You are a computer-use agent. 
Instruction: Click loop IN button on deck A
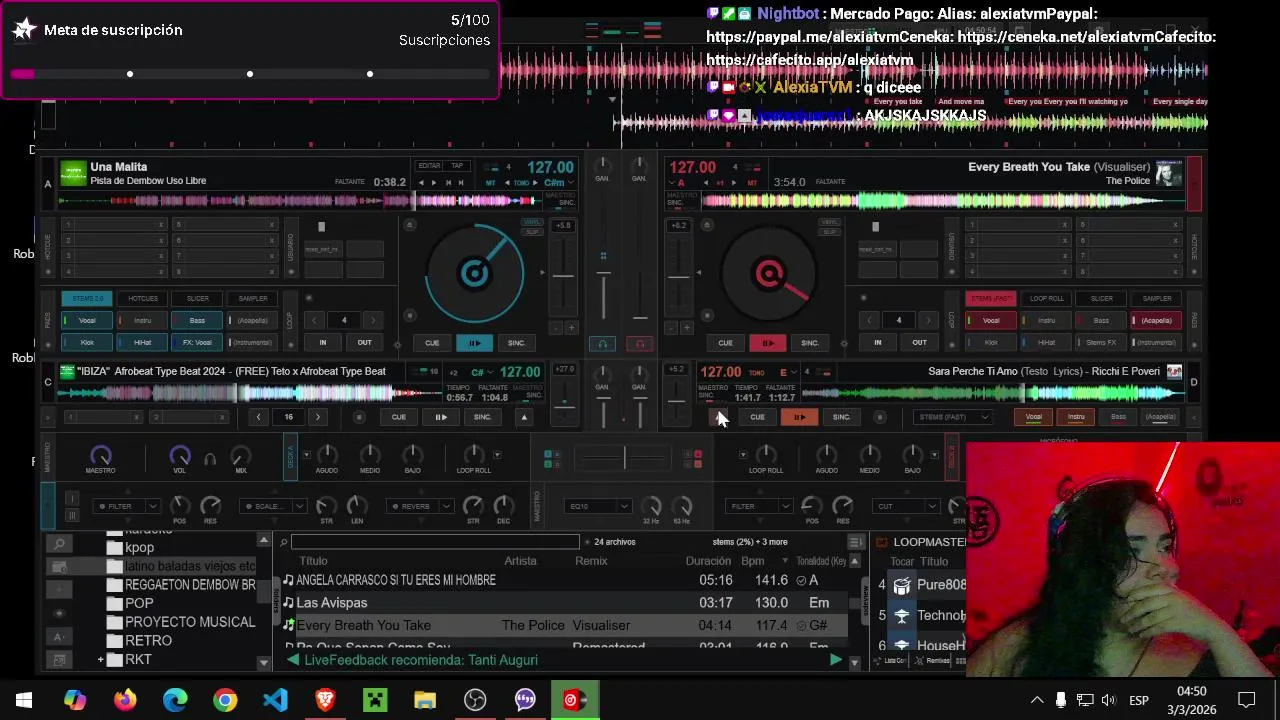[323, 342]
